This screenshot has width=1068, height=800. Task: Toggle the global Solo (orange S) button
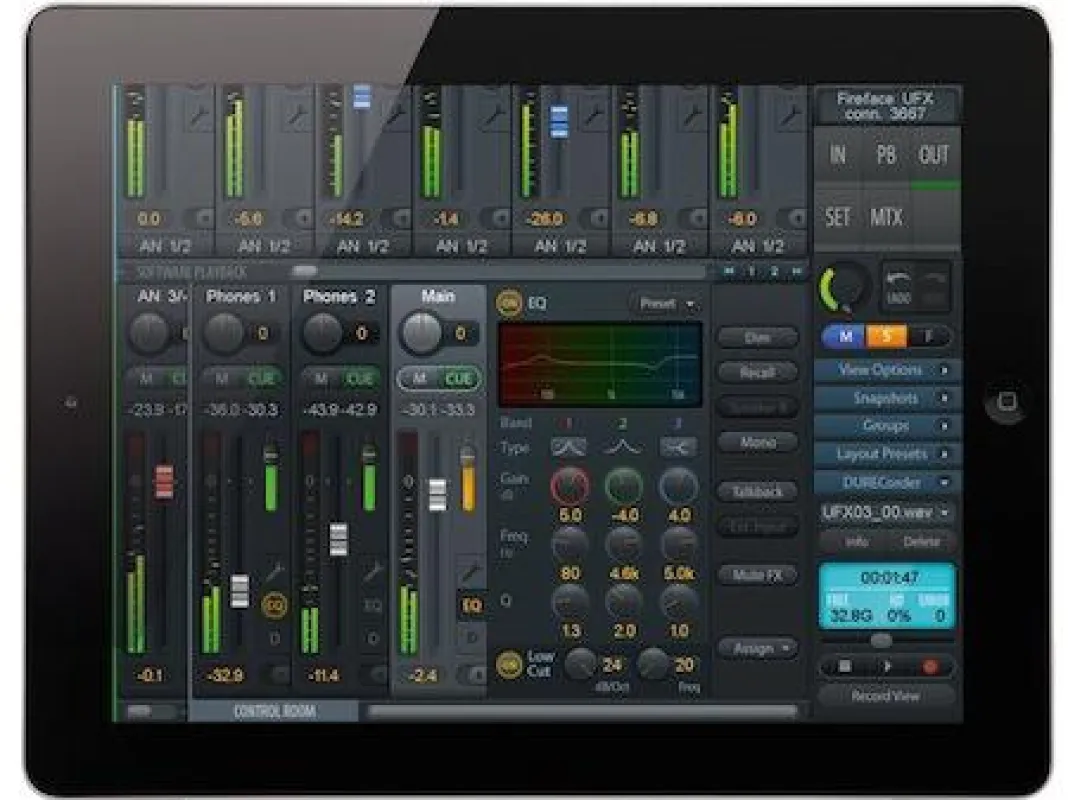[886, 336]
